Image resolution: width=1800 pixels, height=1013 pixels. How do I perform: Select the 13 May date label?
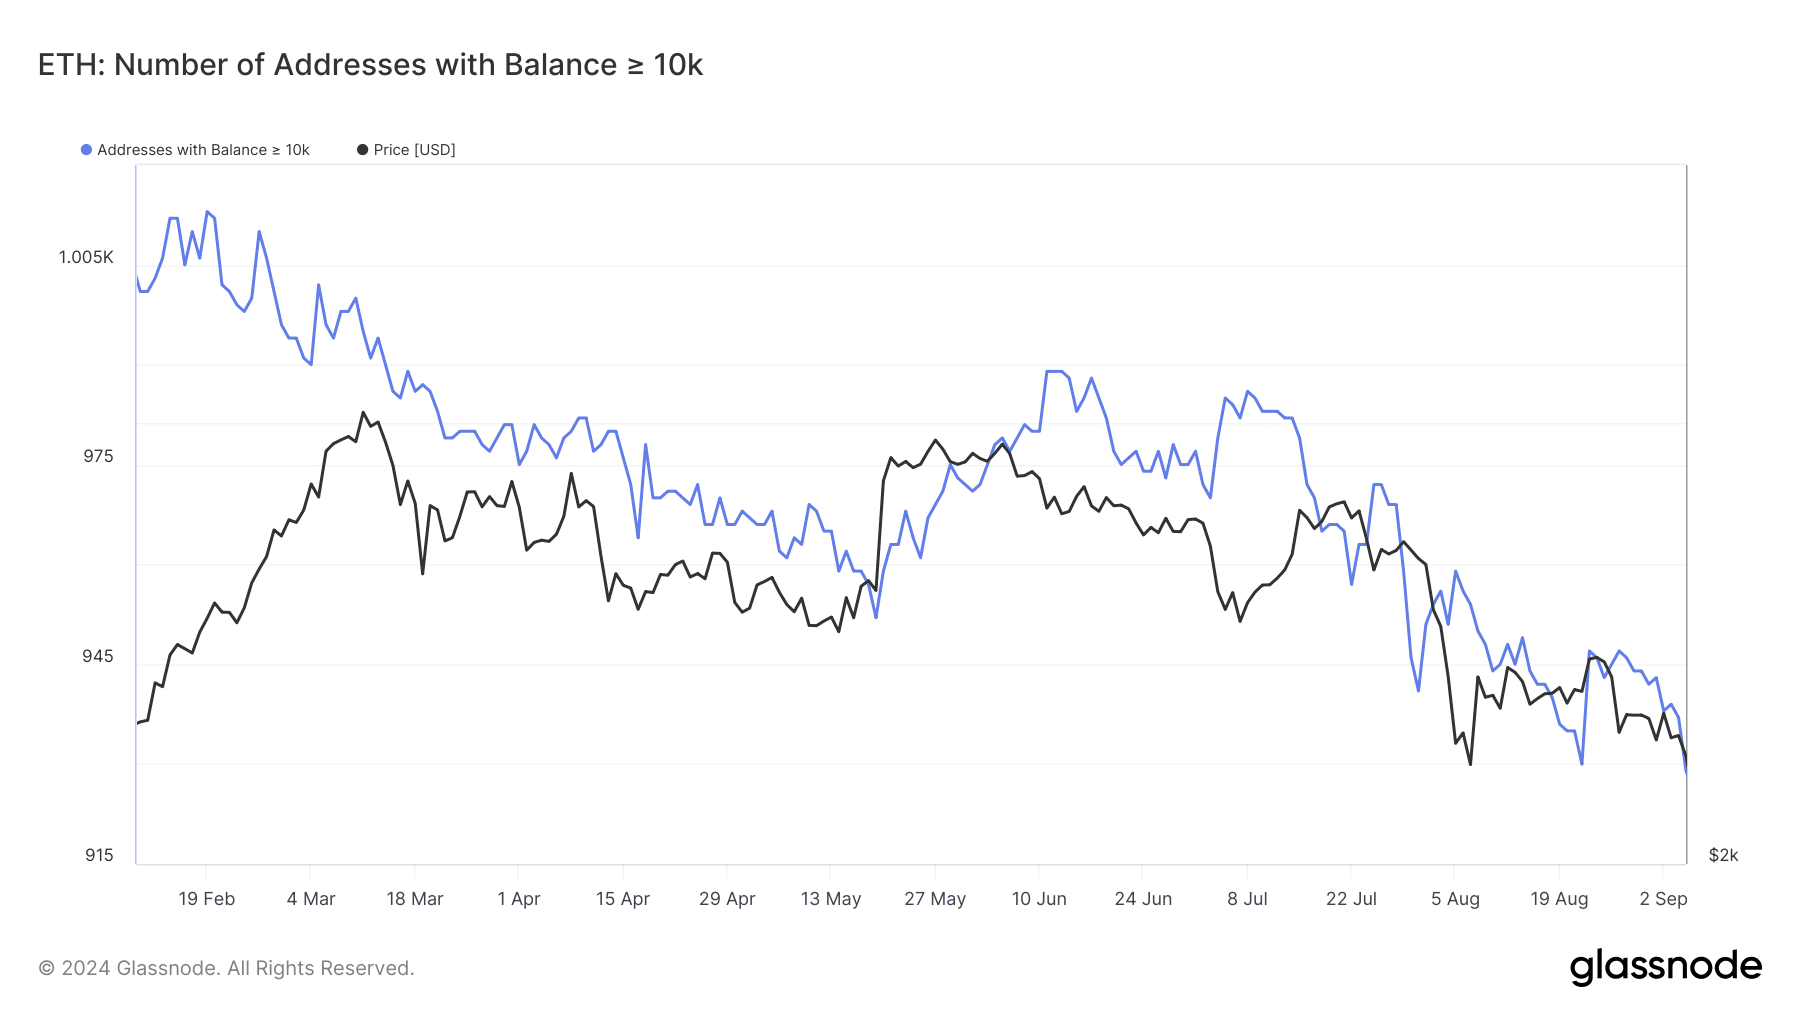831,899
